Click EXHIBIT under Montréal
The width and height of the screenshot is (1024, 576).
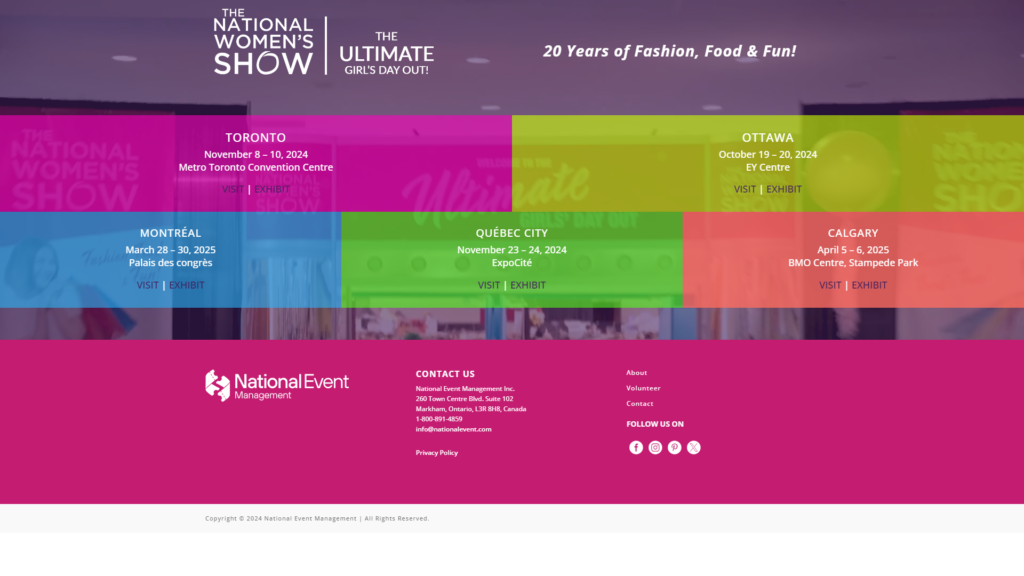[187, 285]
